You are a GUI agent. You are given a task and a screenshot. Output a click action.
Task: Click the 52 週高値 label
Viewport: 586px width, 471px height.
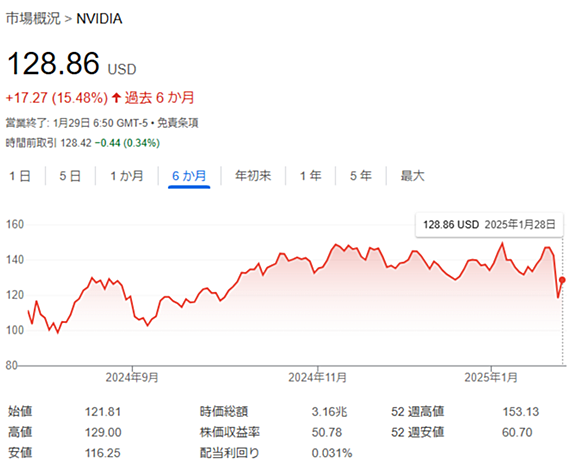(x=417, y=412)
